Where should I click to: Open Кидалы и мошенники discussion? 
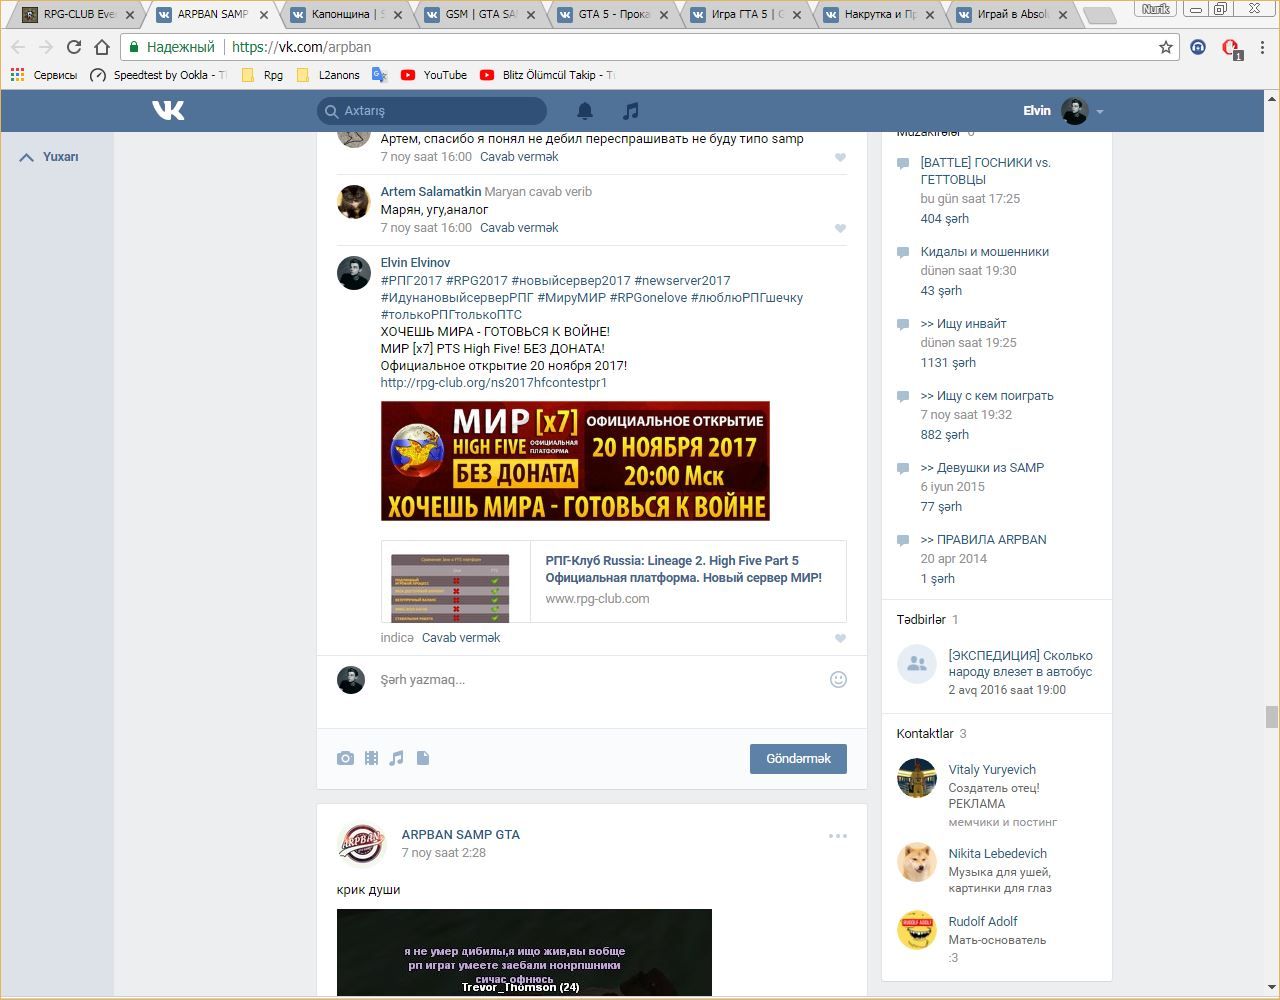click(985, 252)
